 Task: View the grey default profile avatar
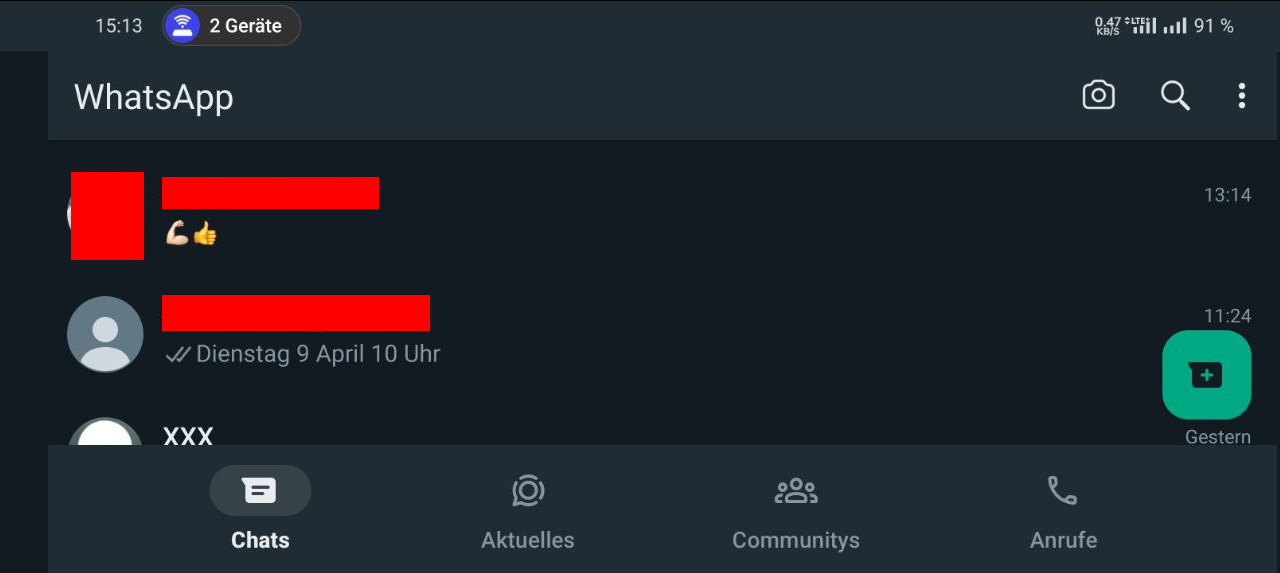[105, 334]
